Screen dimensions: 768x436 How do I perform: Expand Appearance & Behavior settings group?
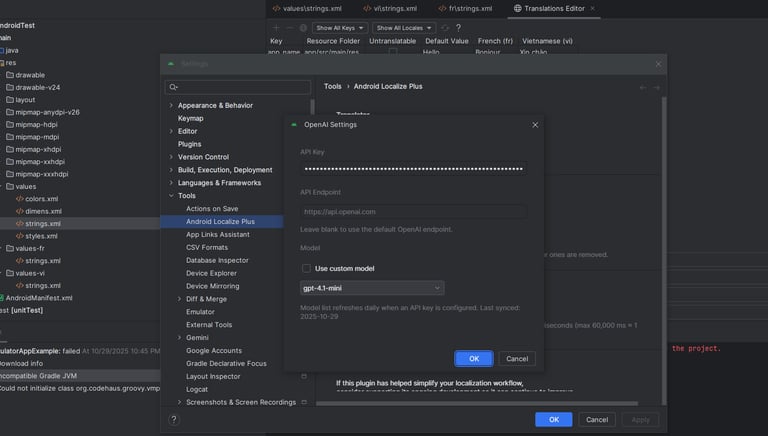pyautogui.click(x=171, y=105)
